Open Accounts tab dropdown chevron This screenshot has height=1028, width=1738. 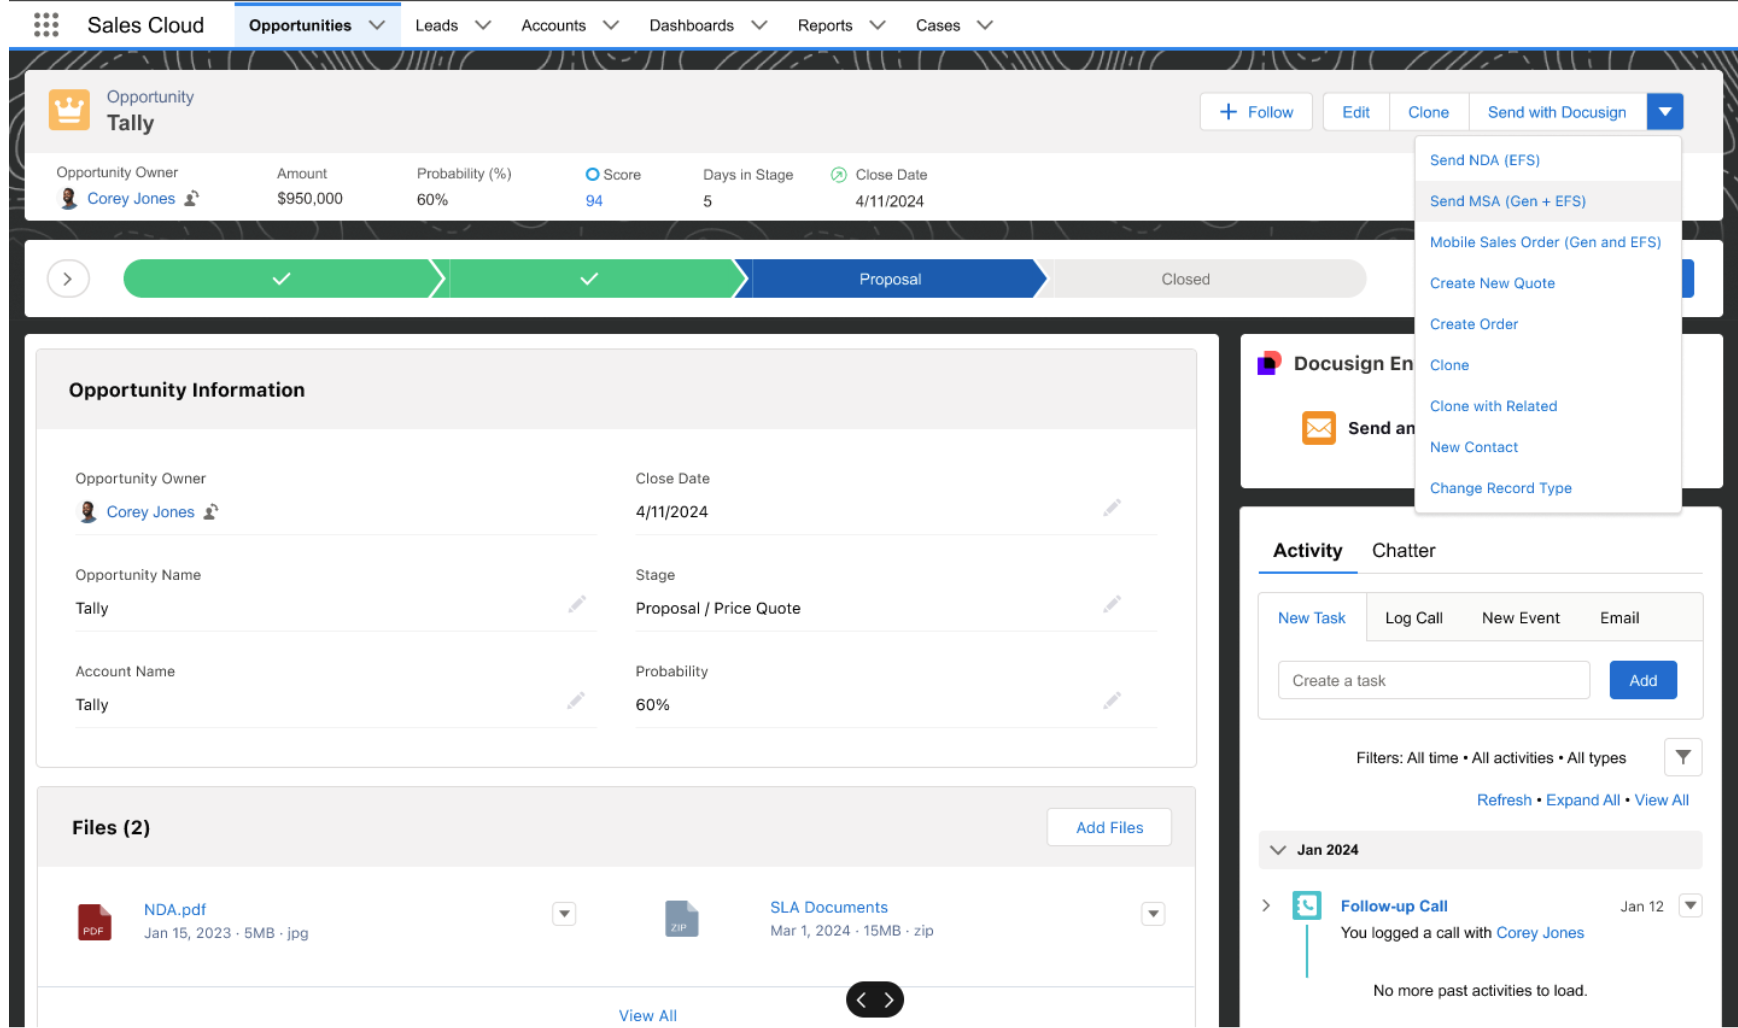coord(611,25)
